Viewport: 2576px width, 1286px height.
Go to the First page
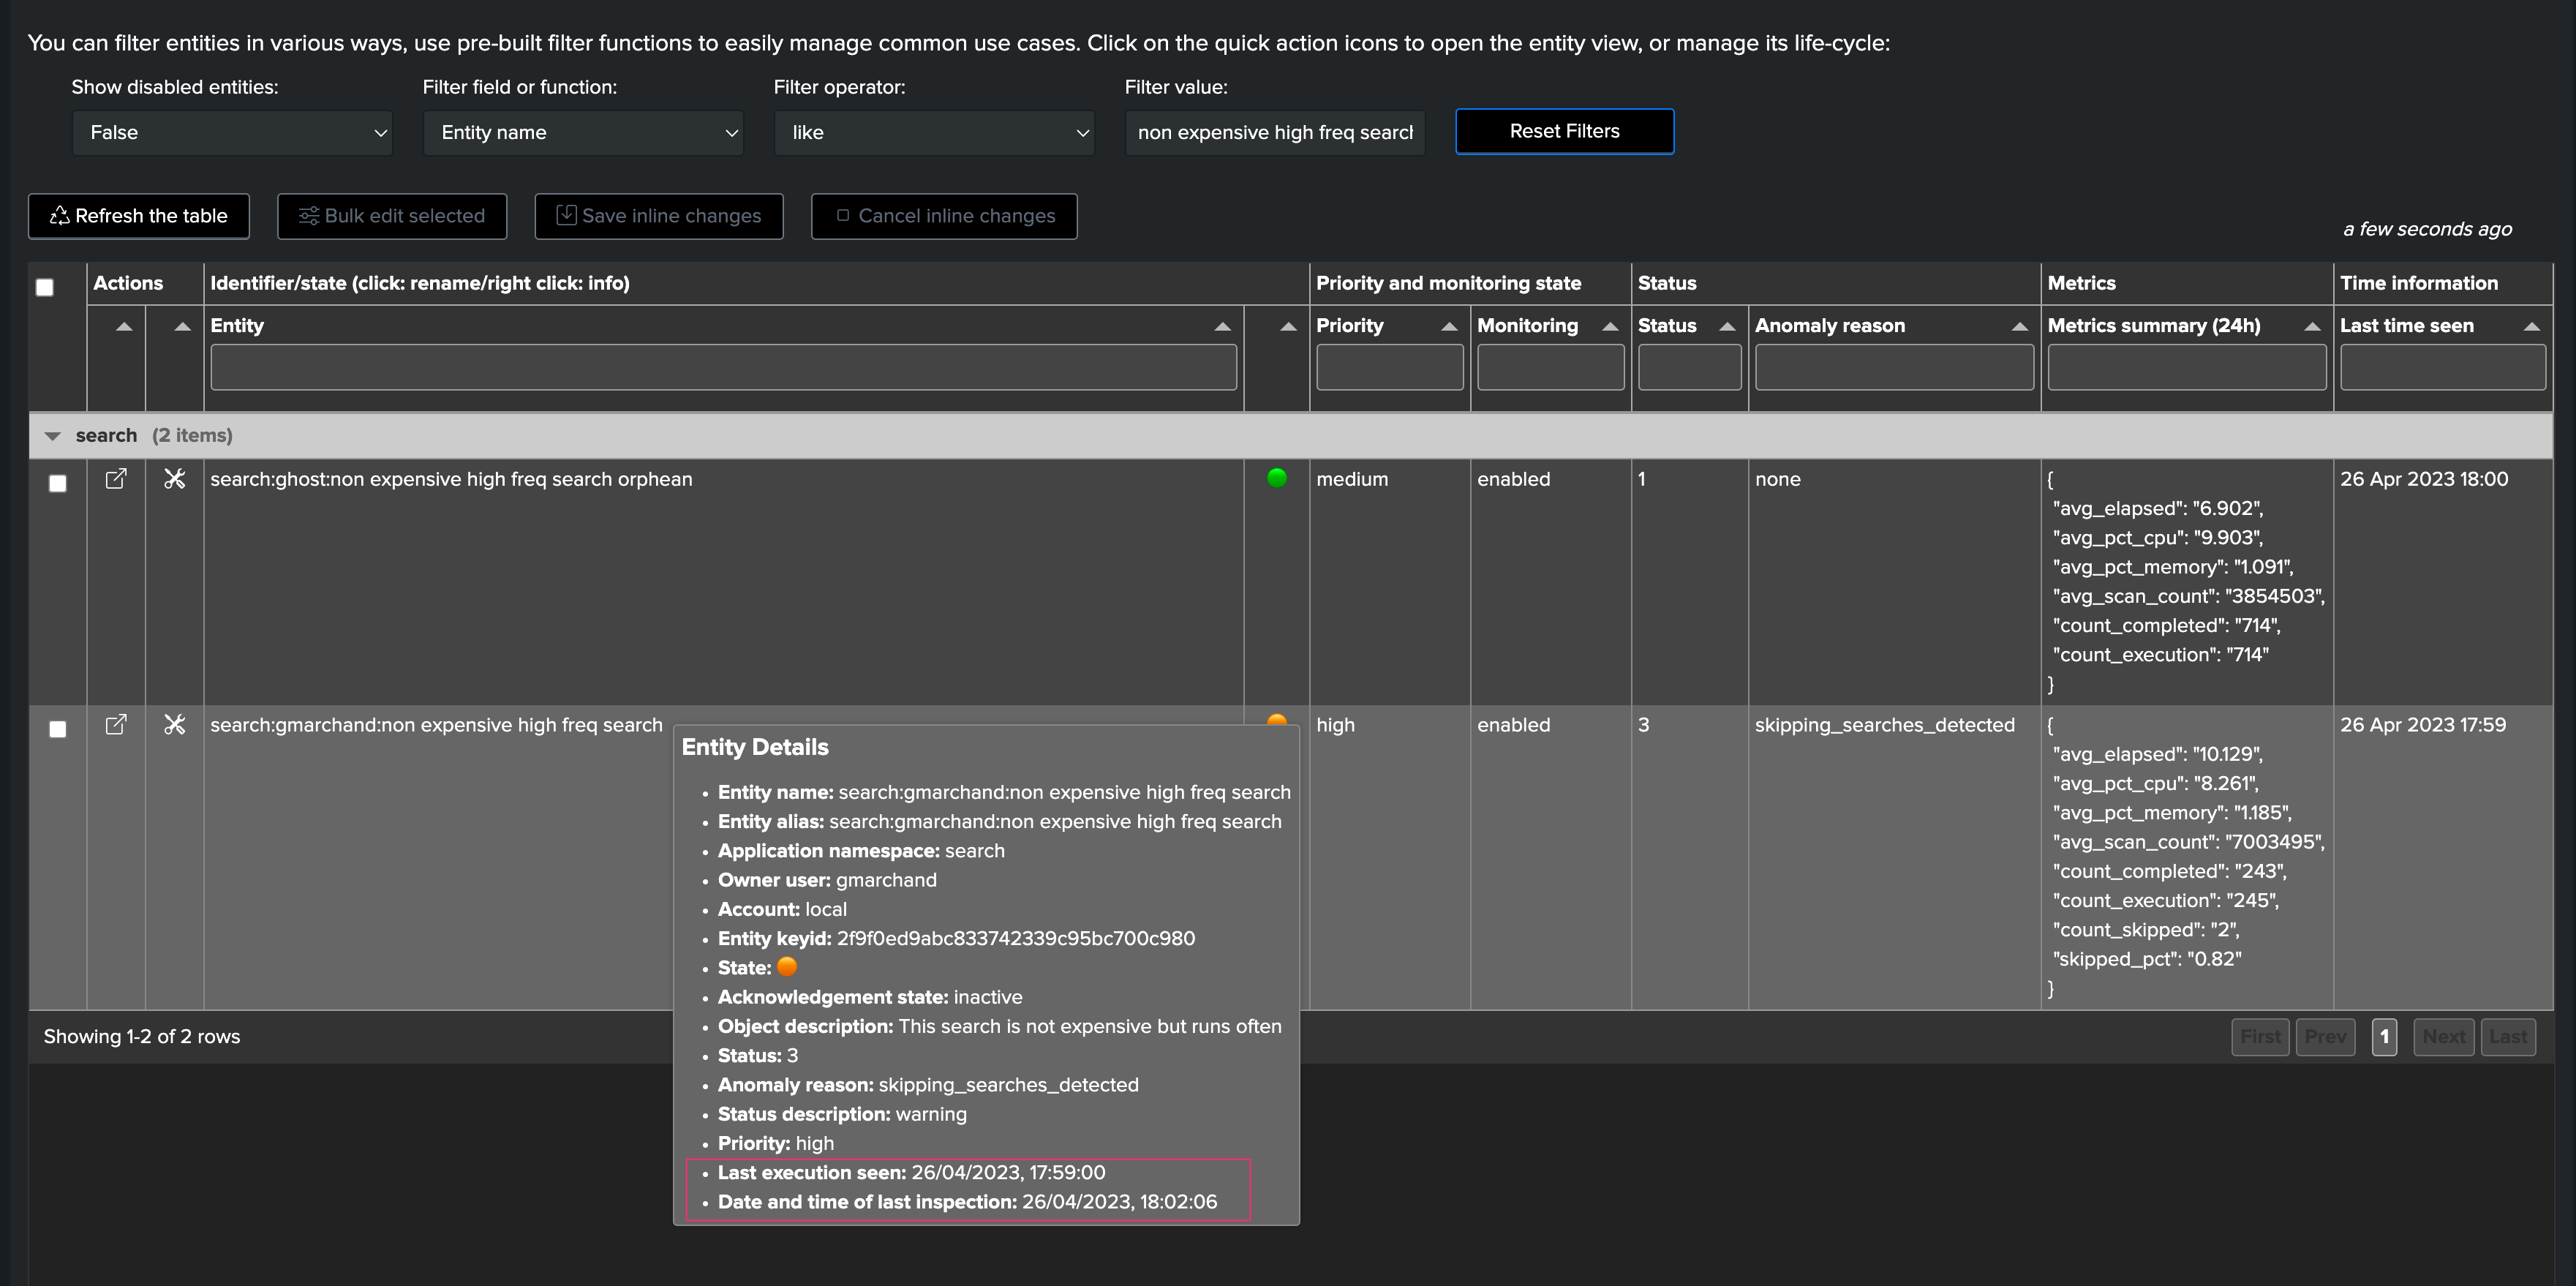click(2260, 1037)
